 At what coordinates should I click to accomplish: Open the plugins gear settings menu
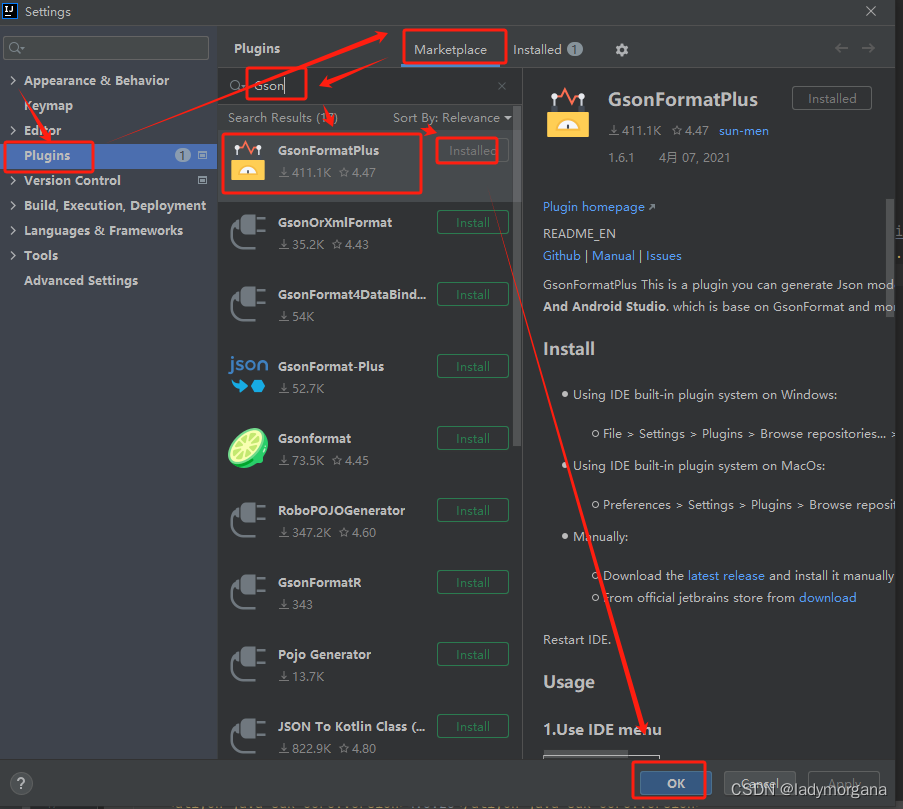tap(621, 50)
